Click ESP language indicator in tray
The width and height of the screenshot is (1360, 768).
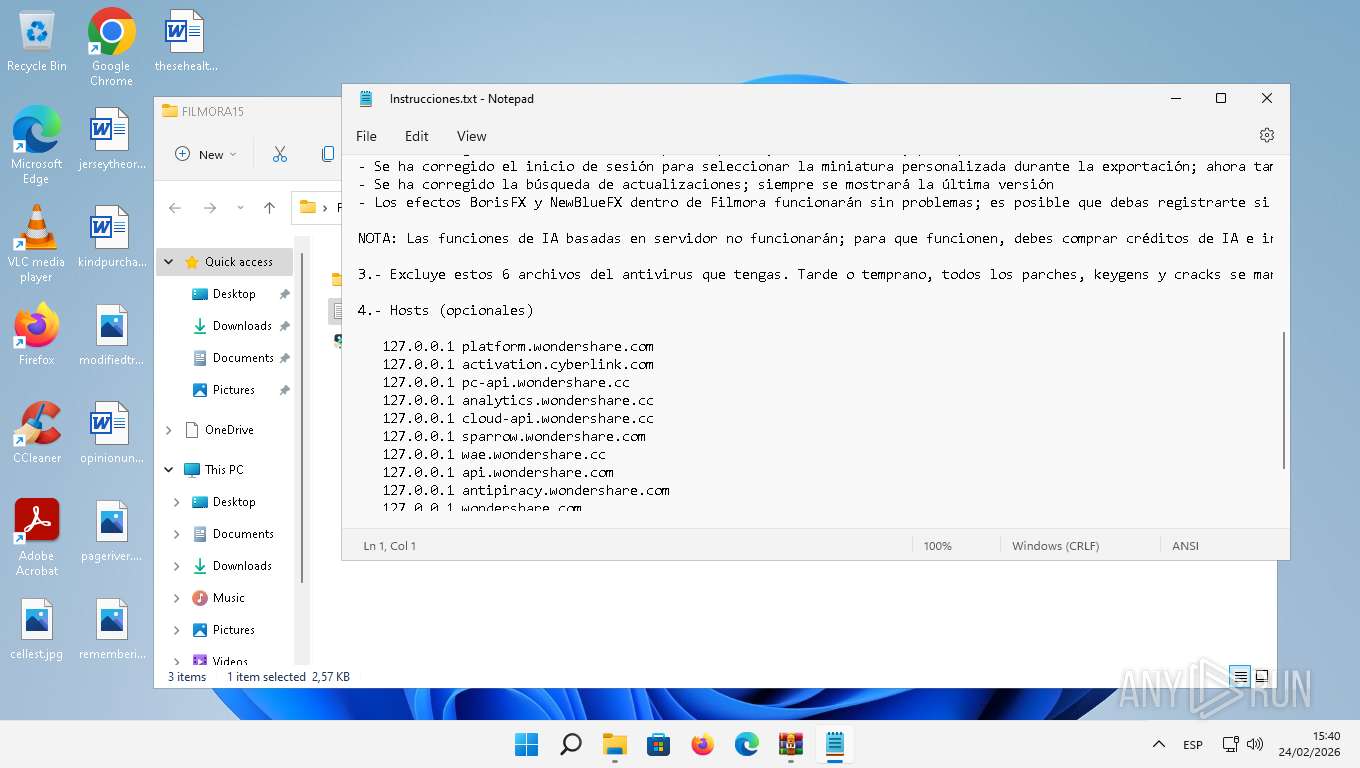coord(1192,745)
